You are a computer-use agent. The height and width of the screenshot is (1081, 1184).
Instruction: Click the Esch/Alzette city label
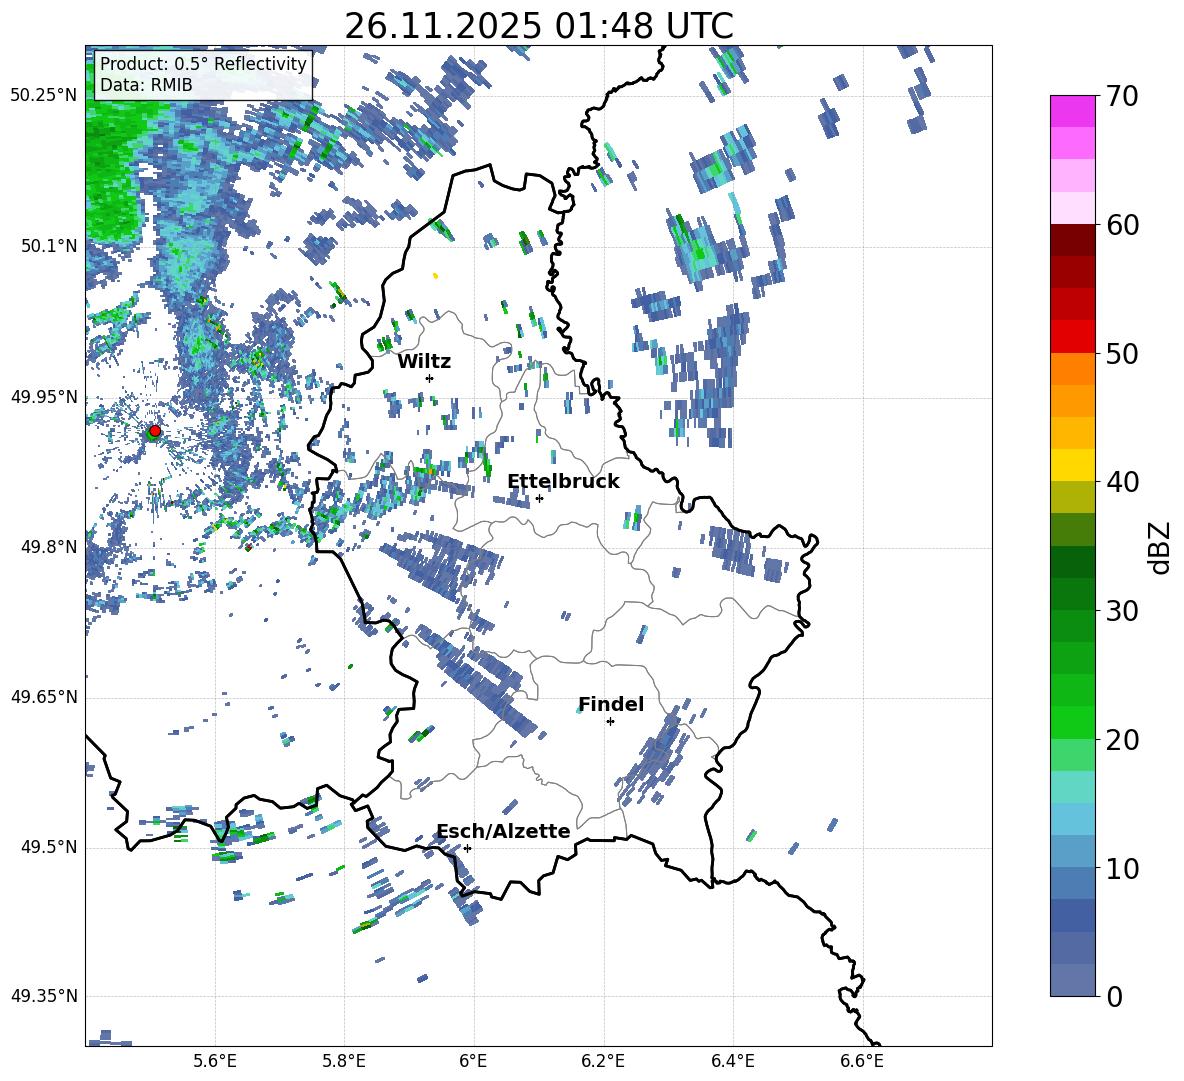click(503, 831)
